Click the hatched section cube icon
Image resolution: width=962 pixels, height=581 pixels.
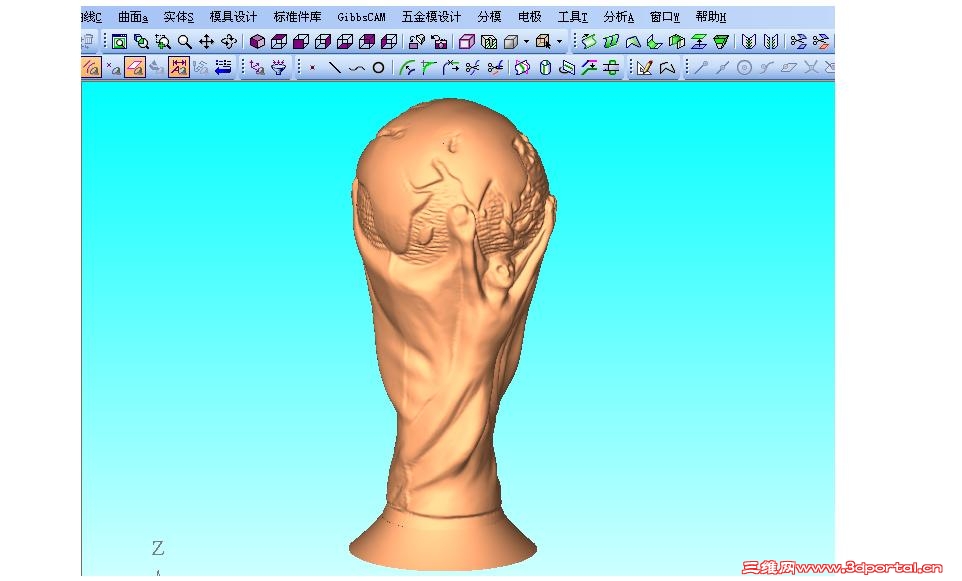click(x=489, y=42)
